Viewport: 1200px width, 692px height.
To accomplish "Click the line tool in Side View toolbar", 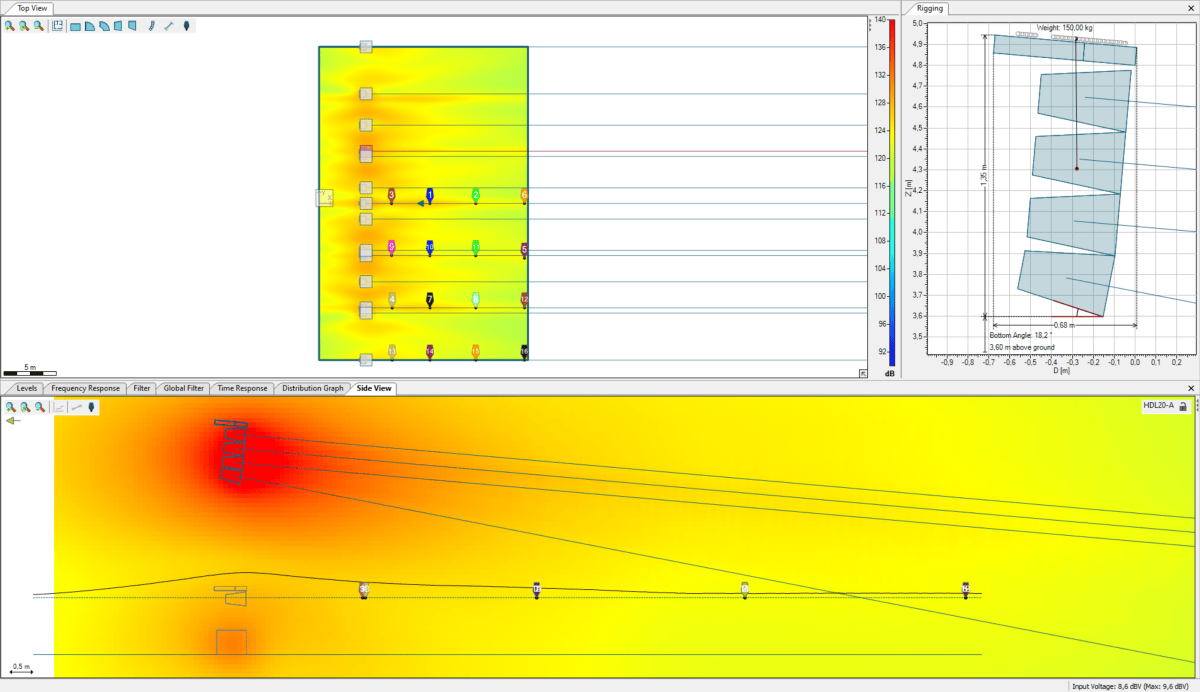I will pos(76,407).
